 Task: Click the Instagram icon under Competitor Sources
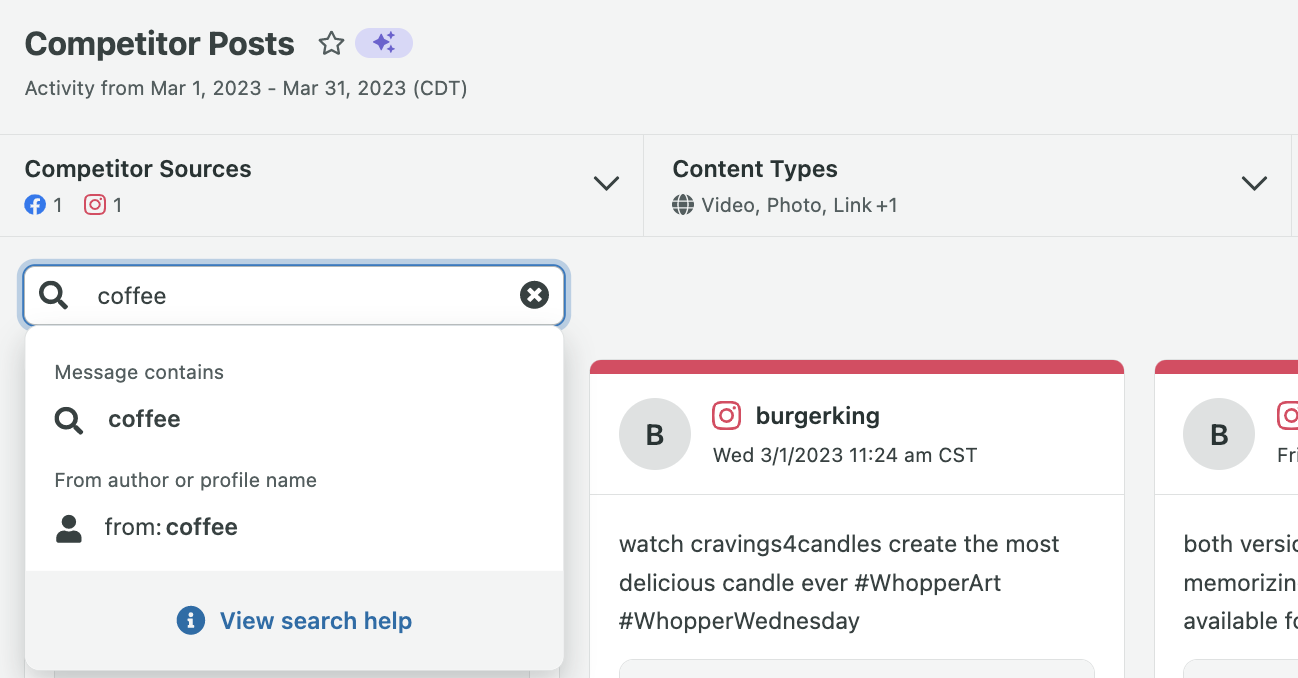click(97, 204)
